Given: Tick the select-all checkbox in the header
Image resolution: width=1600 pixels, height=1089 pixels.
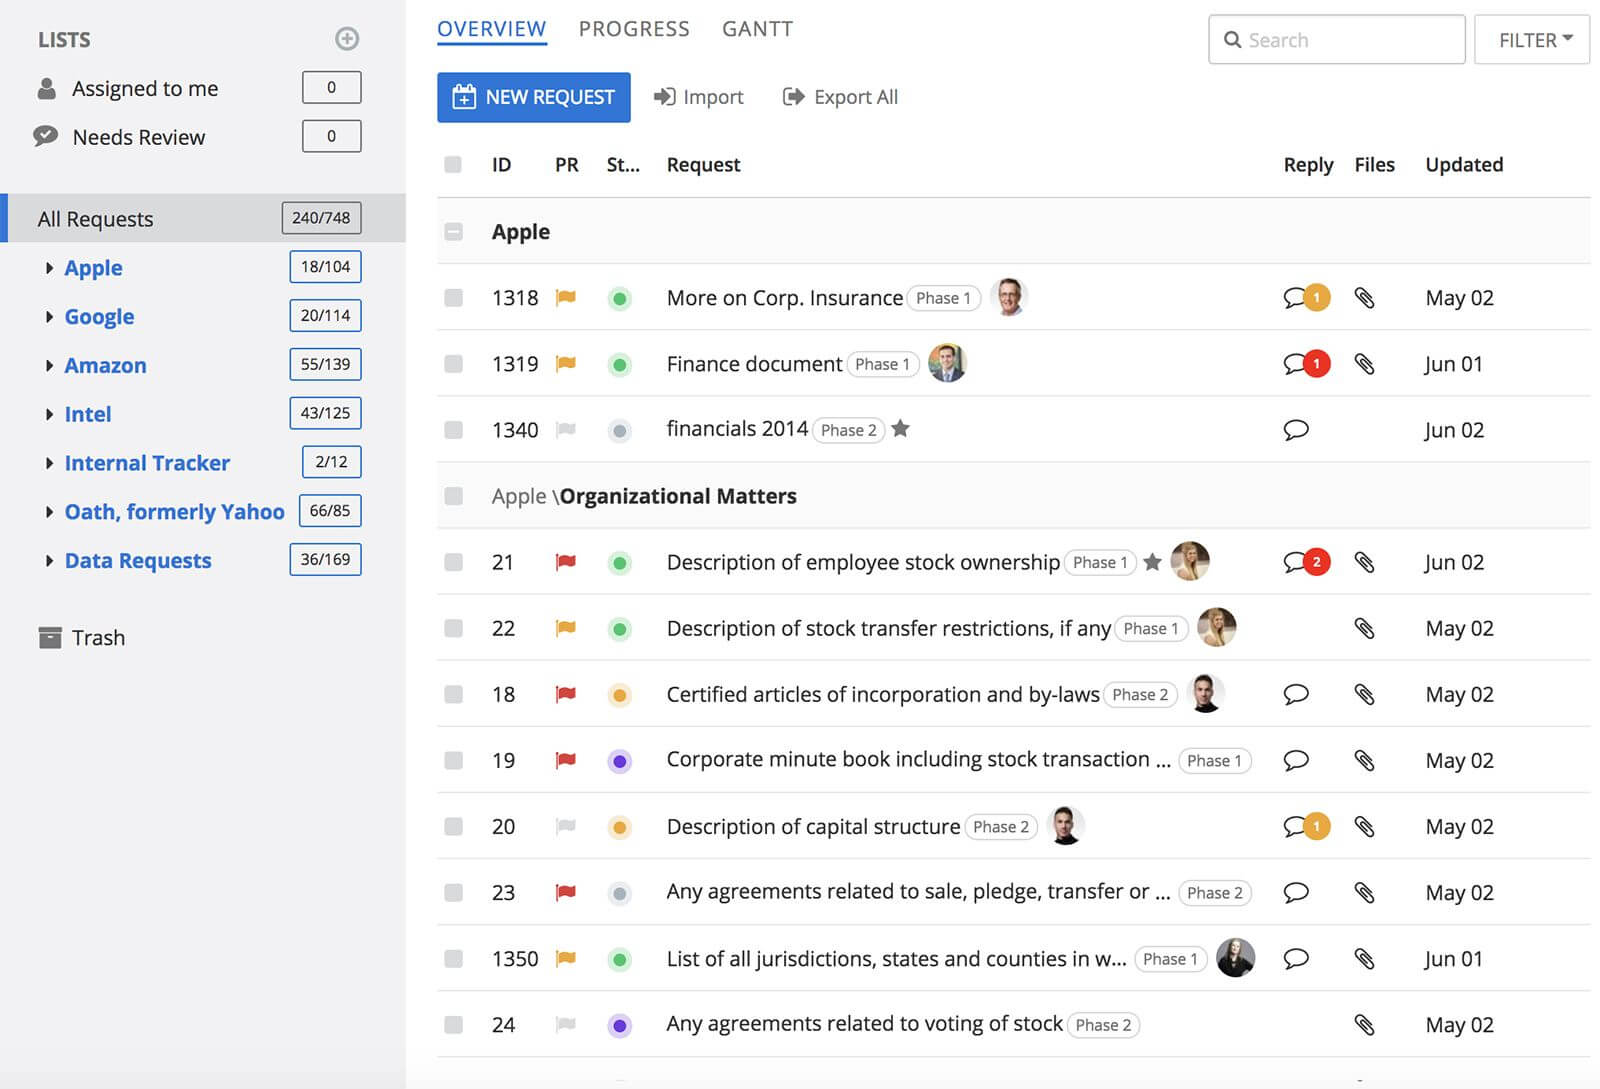Looking at the screenshot, I should click(x=453, y=164).
